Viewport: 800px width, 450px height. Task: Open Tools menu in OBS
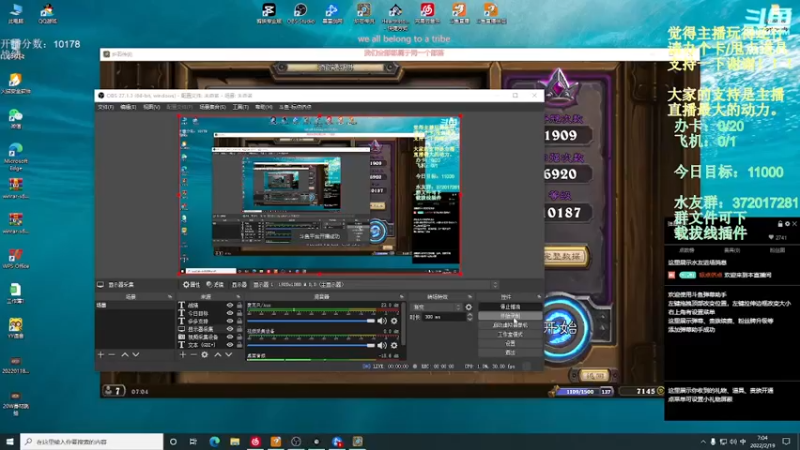pos(240,107)
